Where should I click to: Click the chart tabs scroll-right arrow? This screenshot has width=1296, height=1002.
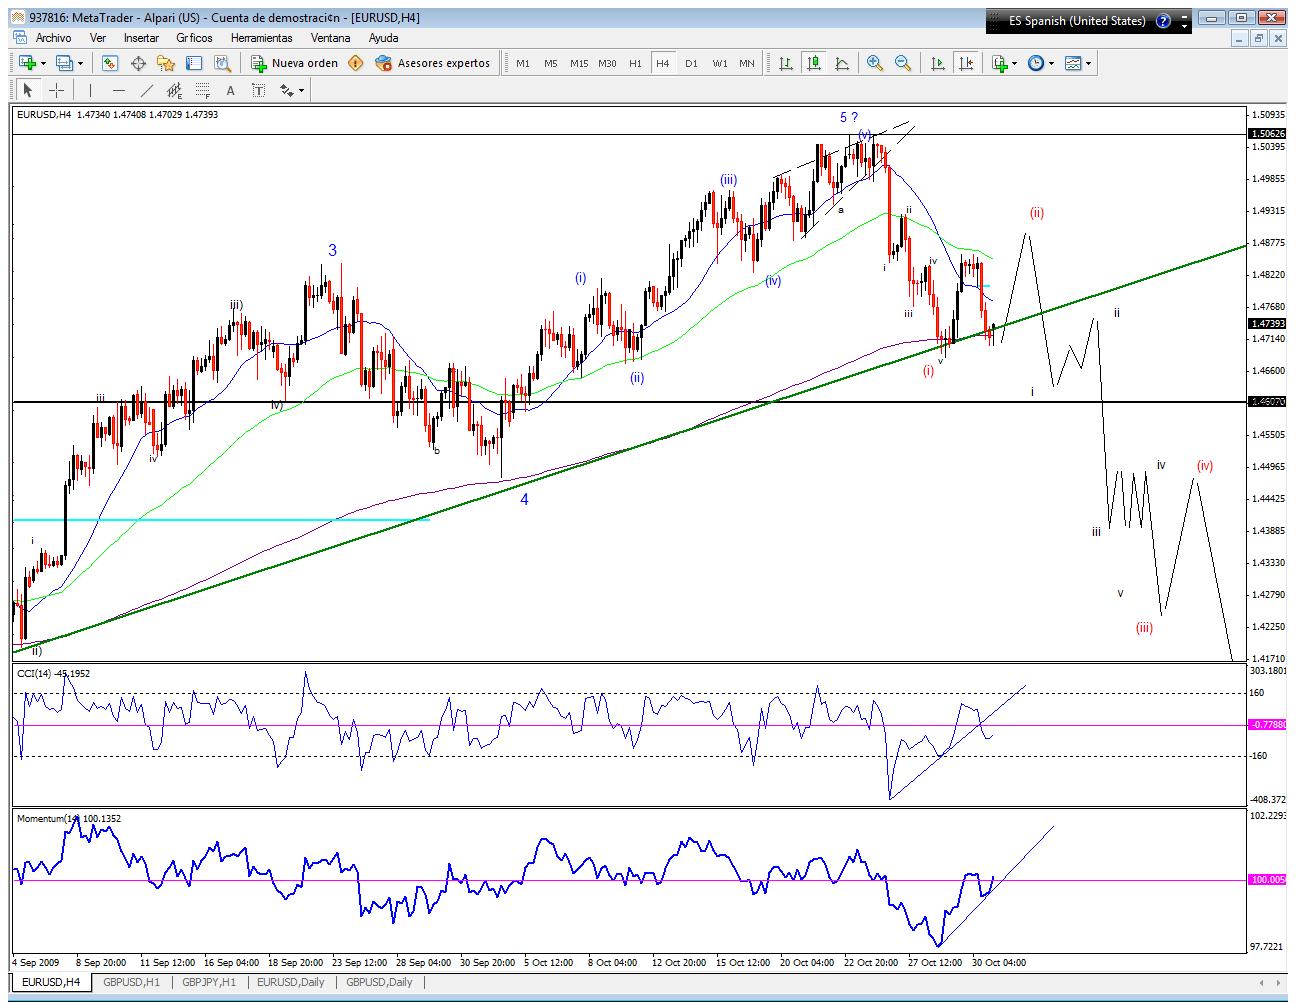pos(1279,983)
